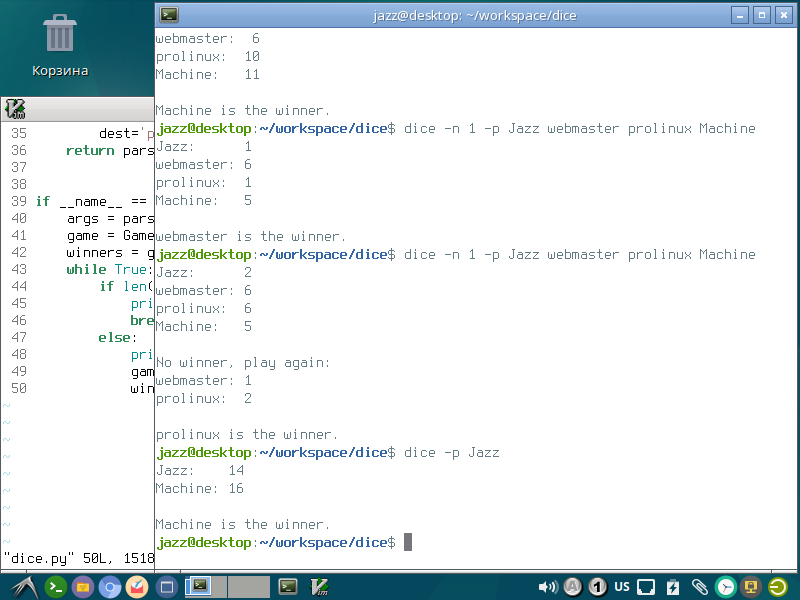The width and height of the screenshot is (800, 600).
Task: Minimize the terminal window
Action: coord(739,15)
